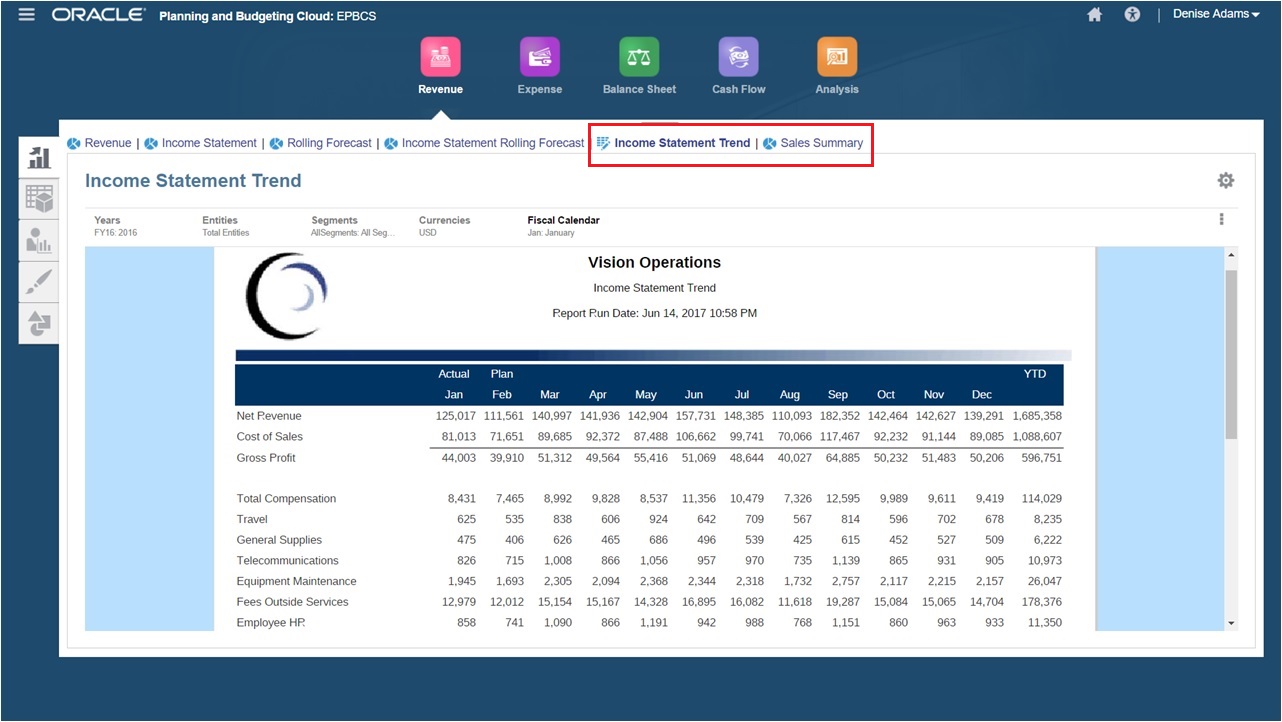Click the Total Compensation row label
The image size is (1282, 722).
coord(286,499)
